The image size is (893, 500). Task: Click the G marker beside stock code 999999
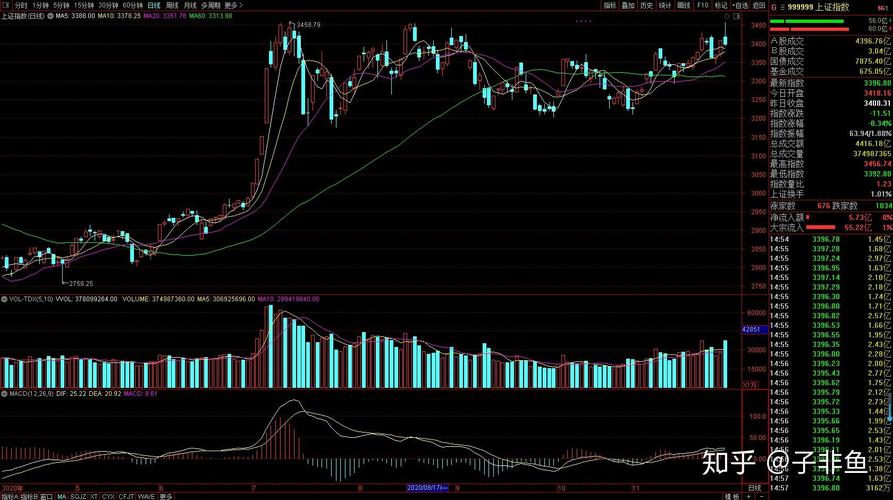pyautogui.click(x=772, y=7)
